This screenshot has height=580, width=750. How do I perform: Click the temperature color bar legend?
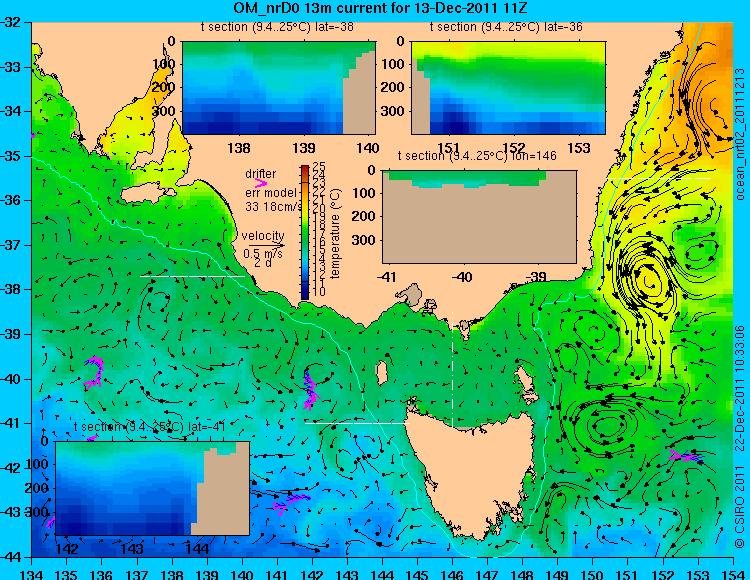click(x=305, y=232)
